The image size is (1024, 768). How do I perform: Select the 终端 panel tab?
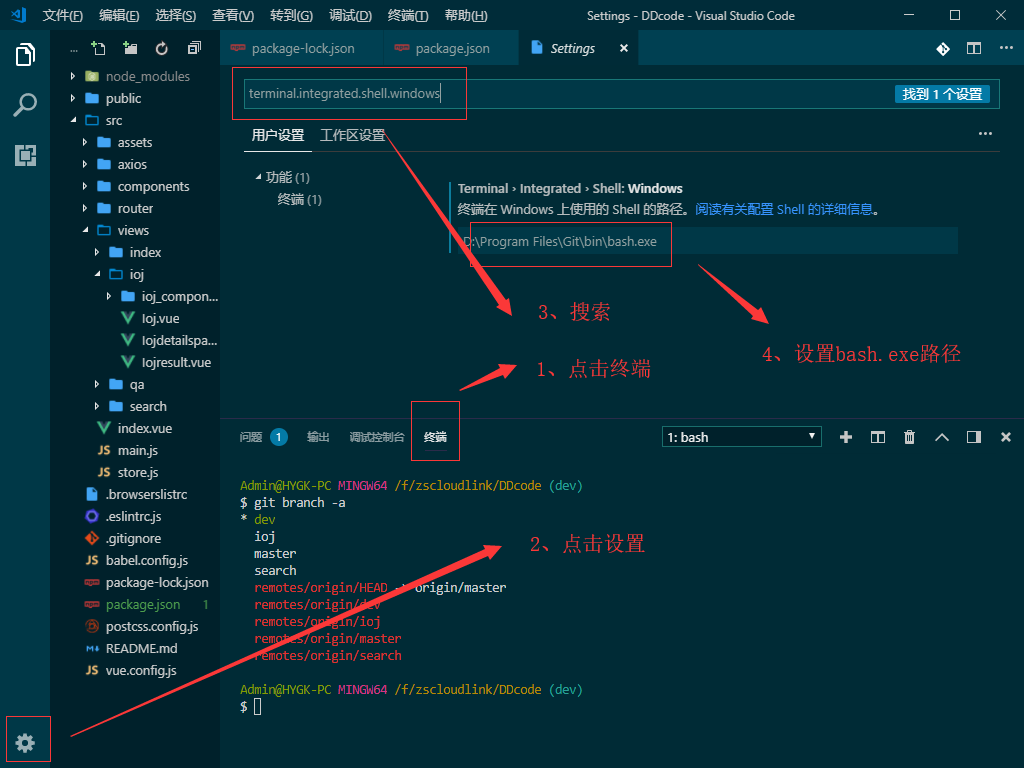(436, 437)
